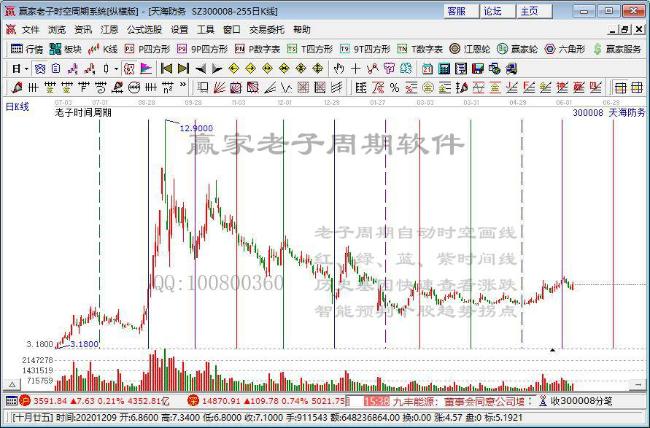Click the 300008 天海防务 stock label
The width and height of the screenshot is (650, 428).
click(609, 112)
